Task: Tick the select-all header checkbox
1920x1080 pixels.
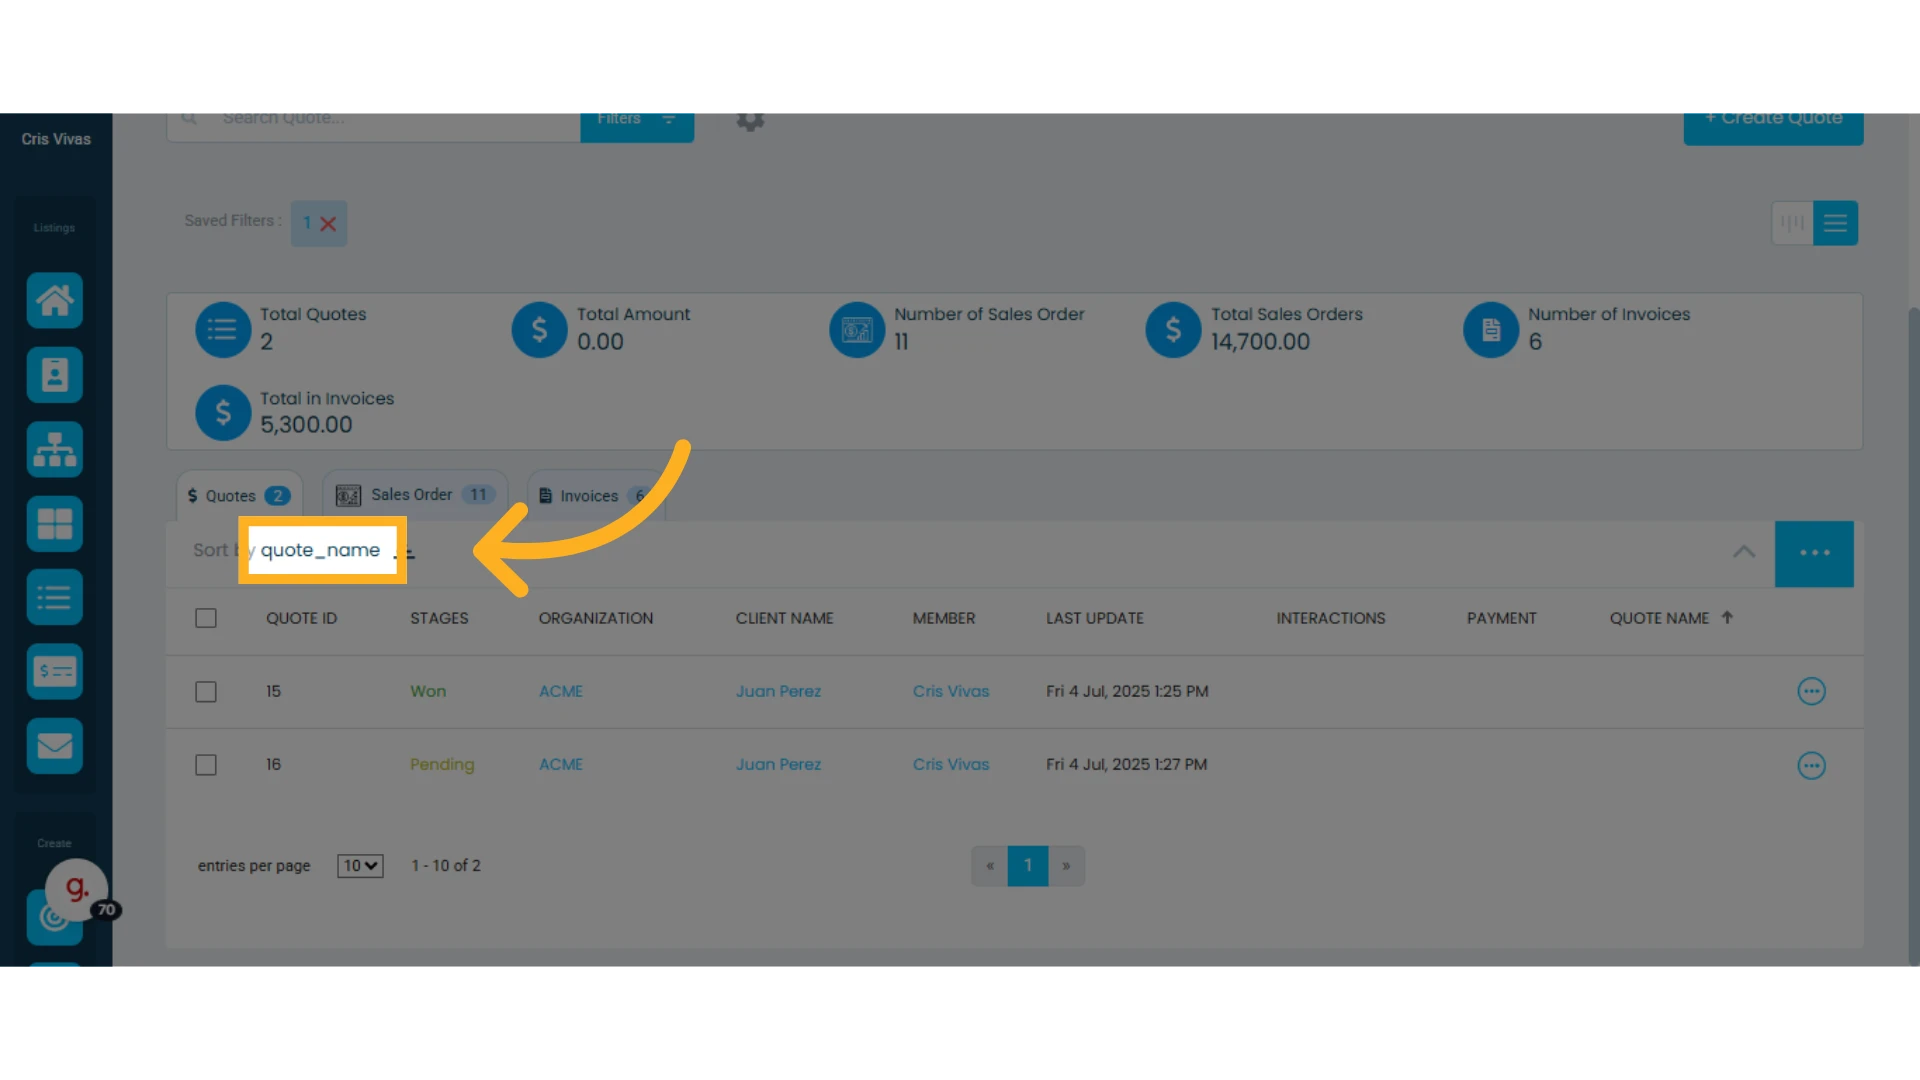Action: (206, 618)
